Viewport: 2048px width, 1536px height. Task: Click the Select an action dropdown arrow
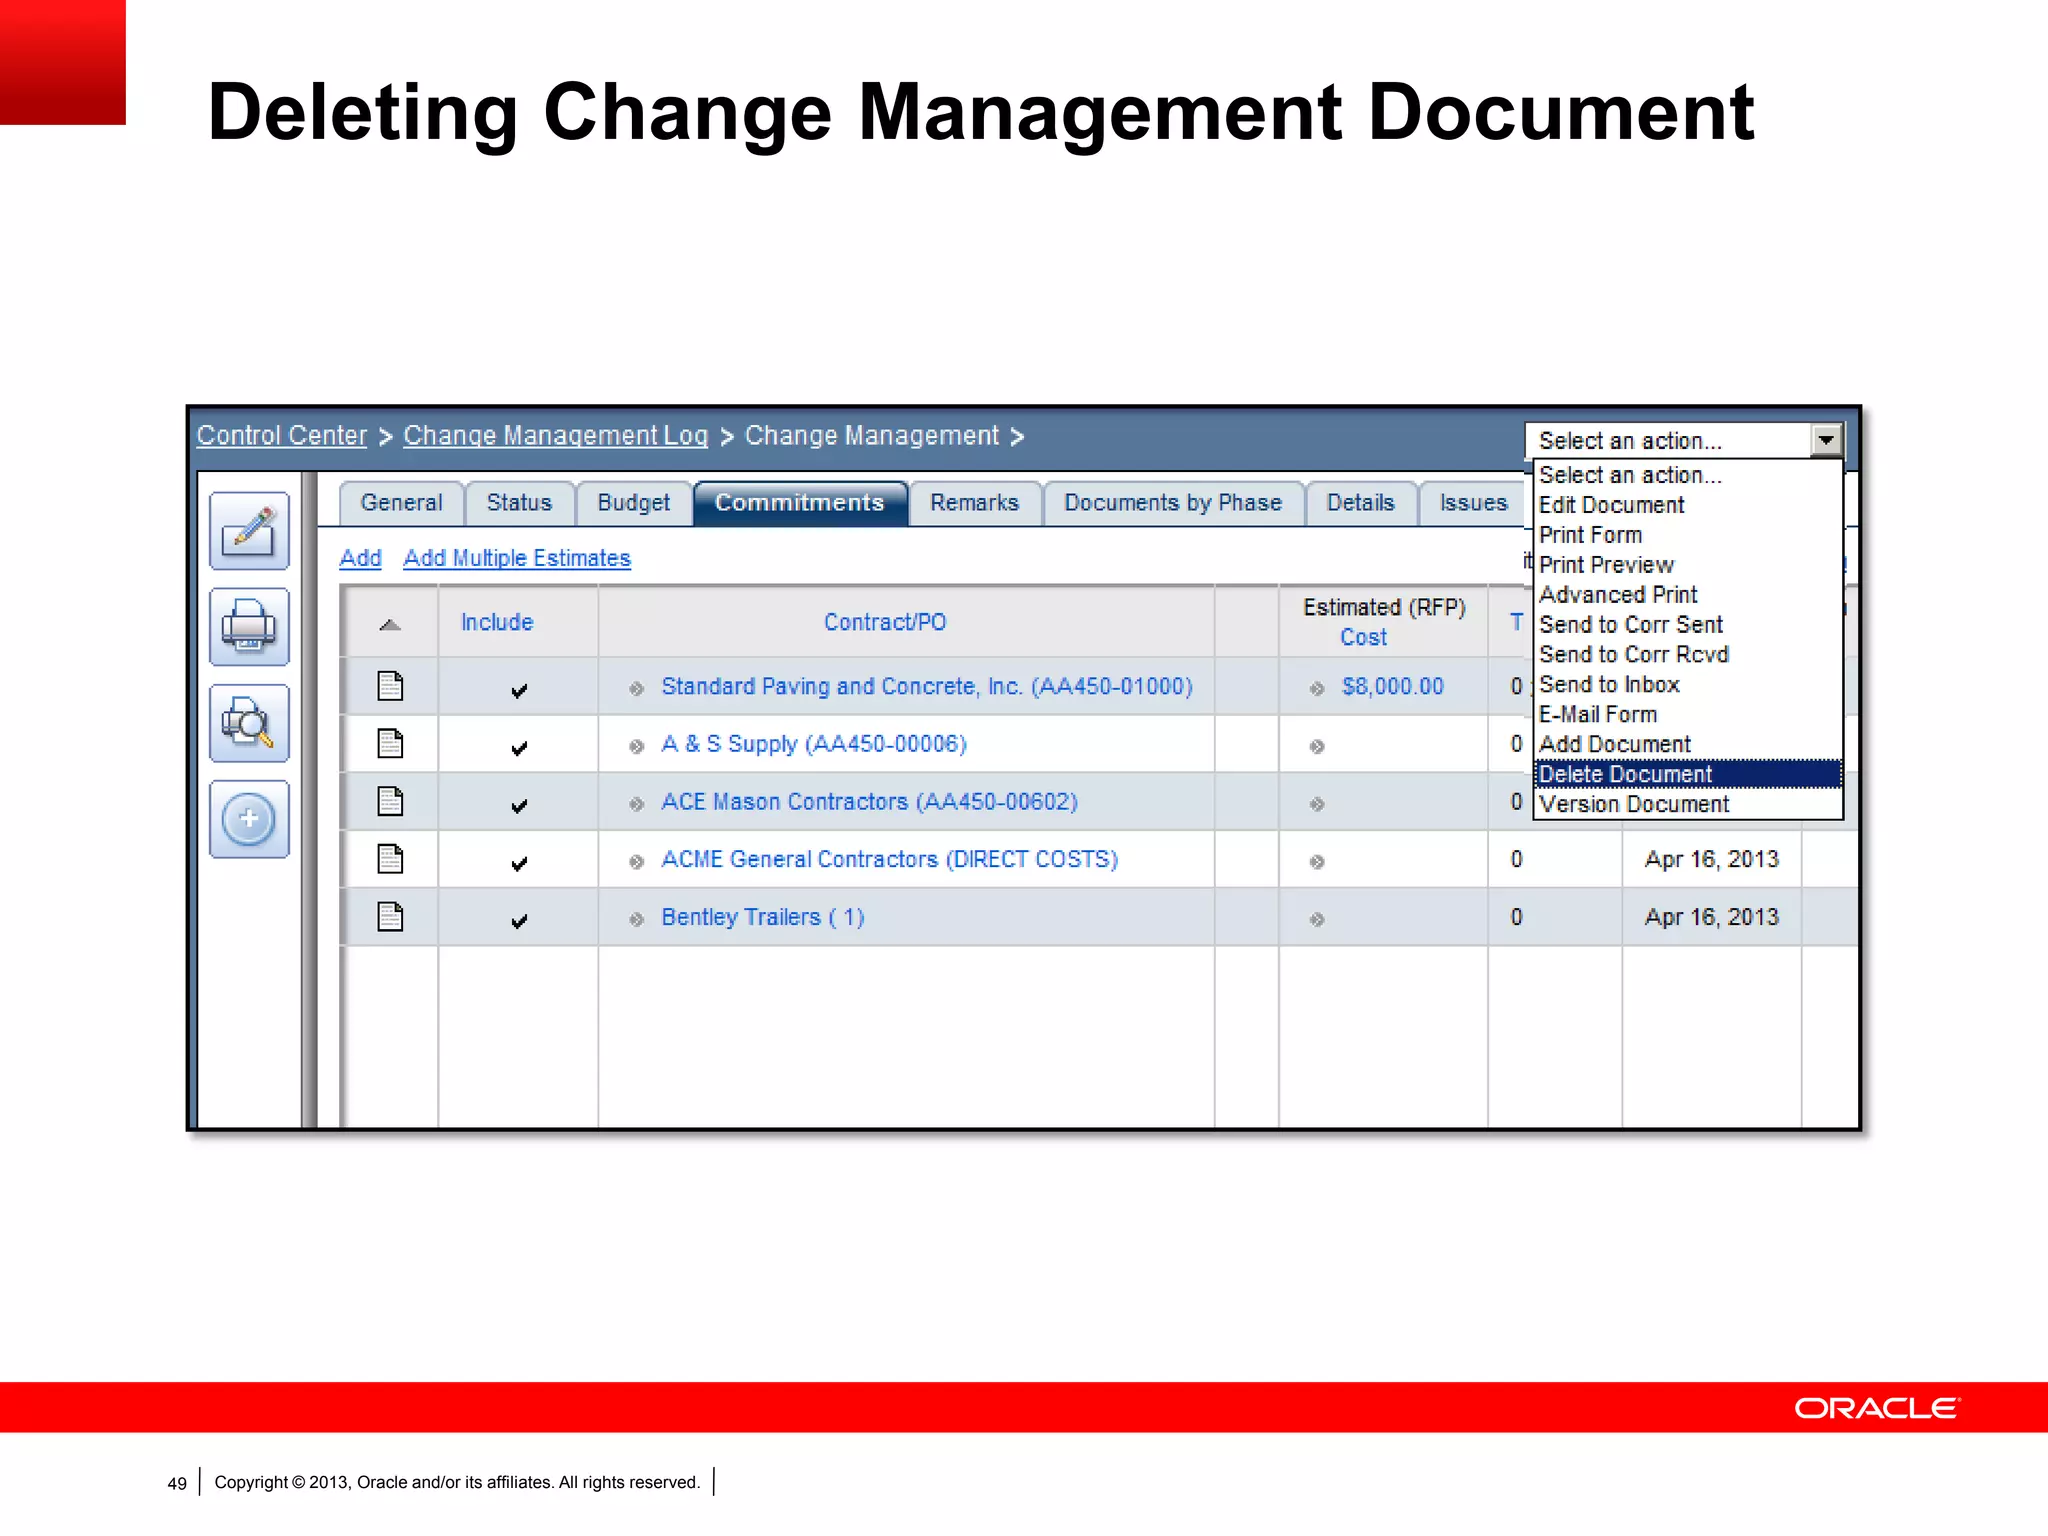pyautogui.click(x=1826, y=440)
